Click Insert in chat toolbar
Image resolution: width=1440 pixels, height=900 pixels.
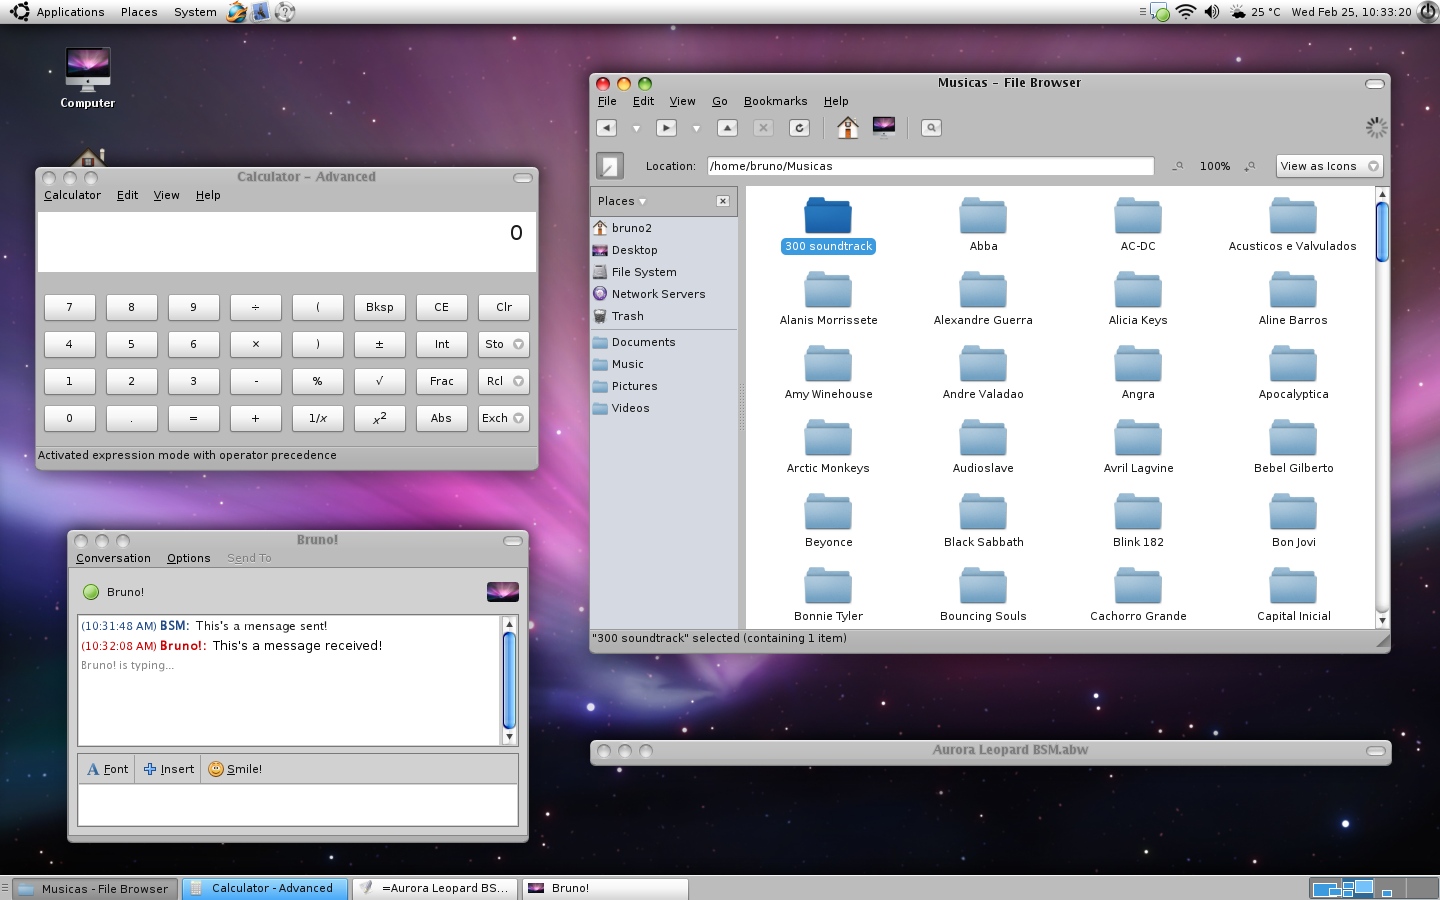point(169,769)
